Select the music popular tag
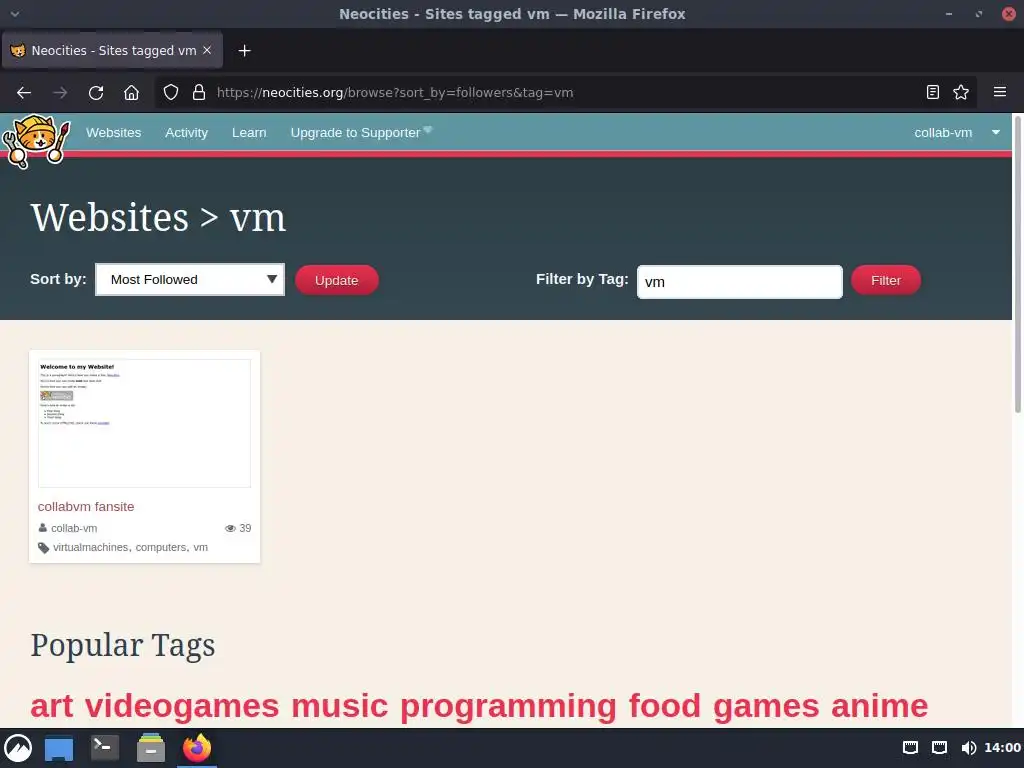This screenshot has height=768, width=1024. 340,706
